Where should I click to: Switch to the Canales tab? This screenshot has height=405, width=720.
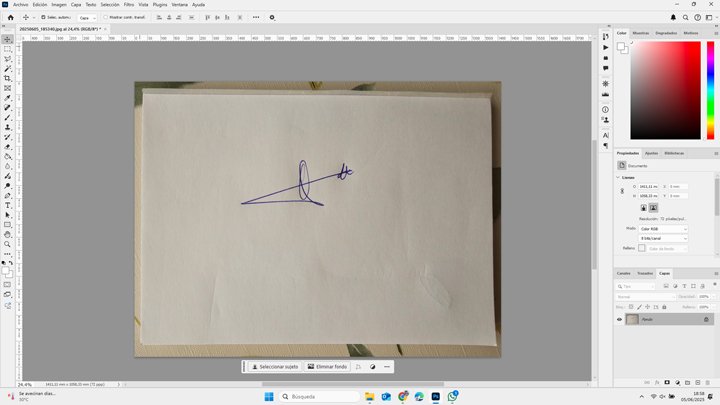623,273
